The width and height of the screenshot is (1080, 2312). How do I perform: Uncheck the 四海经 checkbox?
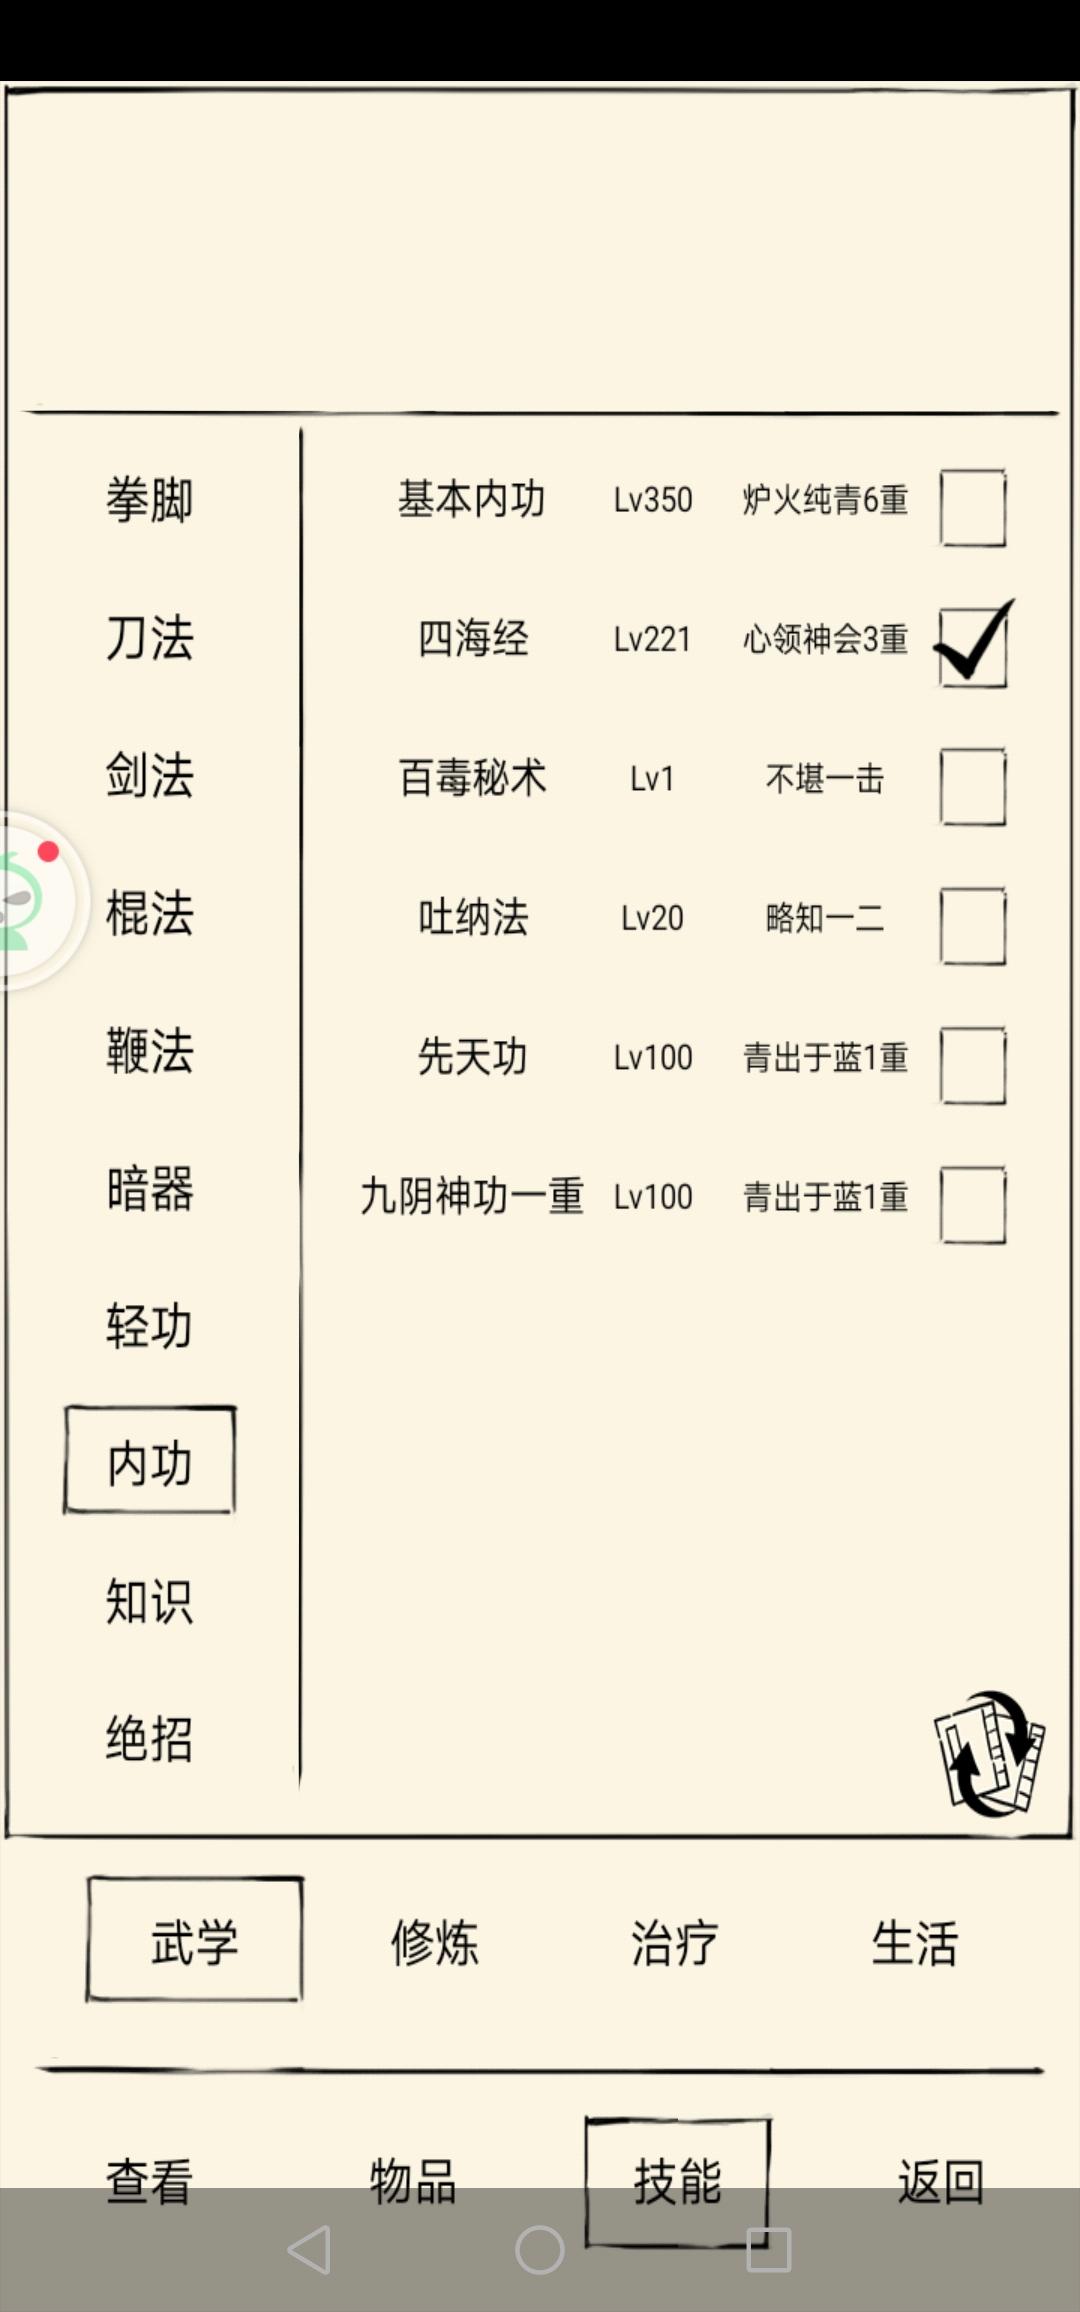pos(973,647)
